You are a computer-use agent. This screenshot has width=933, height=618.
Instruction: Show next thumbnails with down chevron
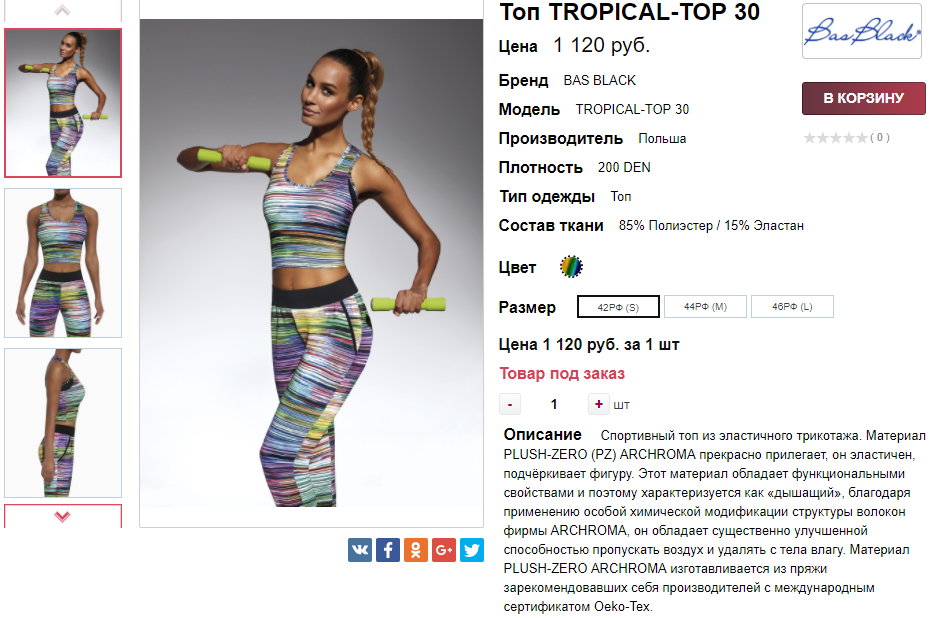[62, 516]
